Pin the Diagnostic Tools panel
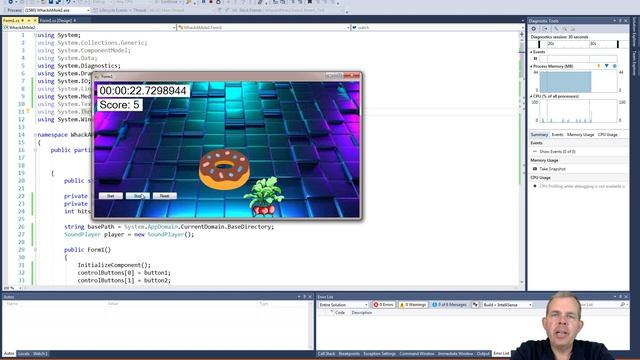The width and height of the screenshot is (640, 360). [620, 20]
